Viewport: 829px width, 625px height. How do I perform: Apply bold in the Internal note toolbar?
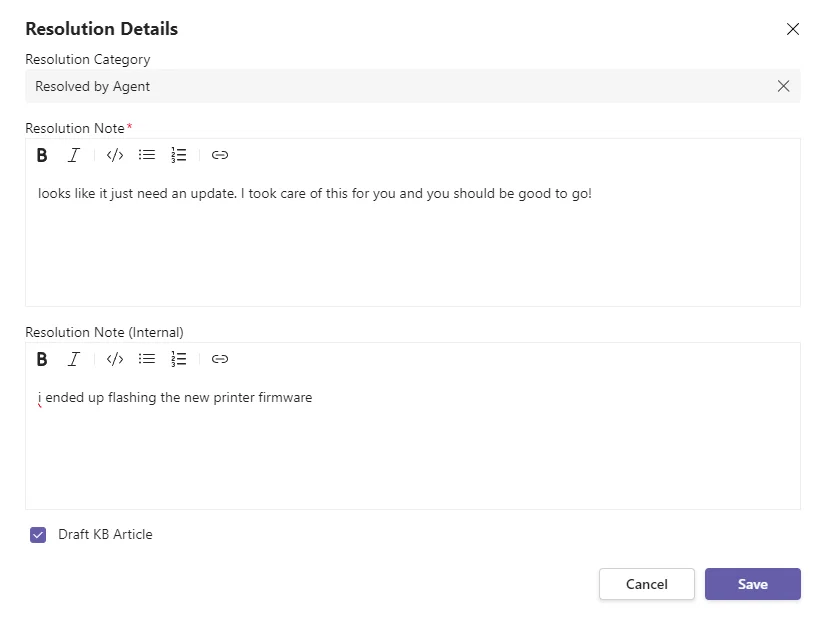(42, 359)
